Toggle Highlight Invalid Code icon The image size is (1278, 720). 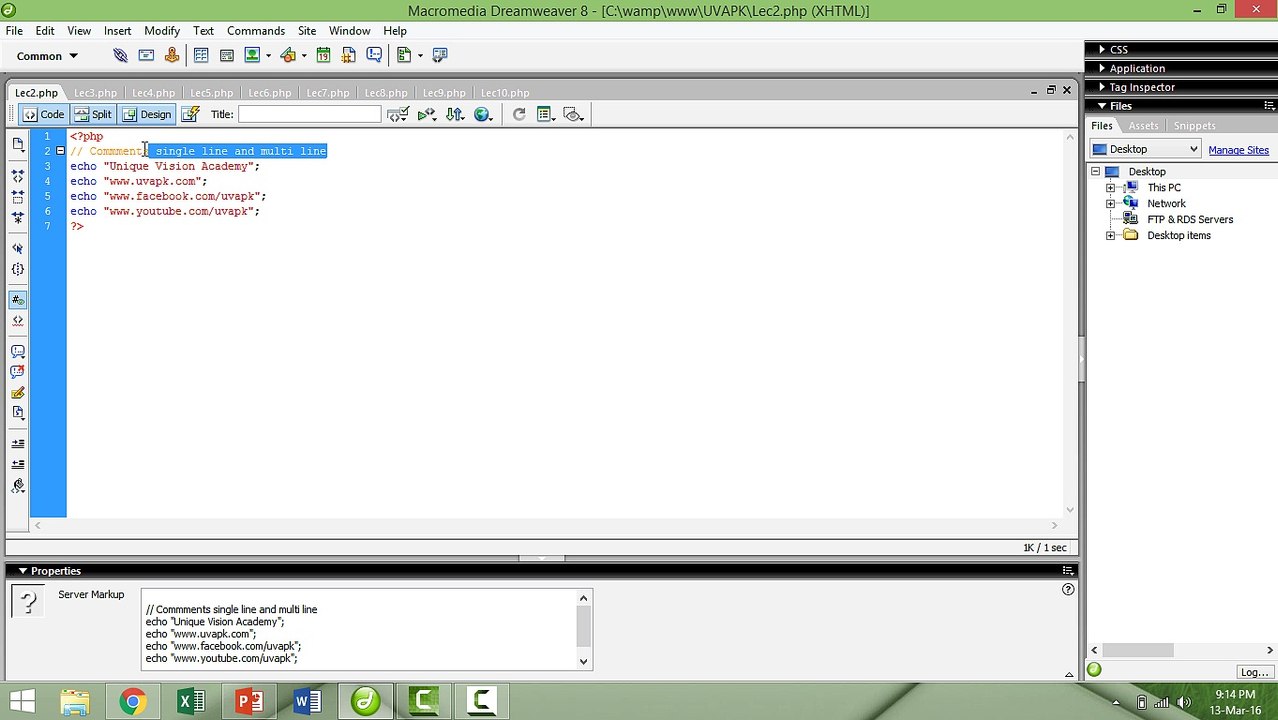click(18, 320)
